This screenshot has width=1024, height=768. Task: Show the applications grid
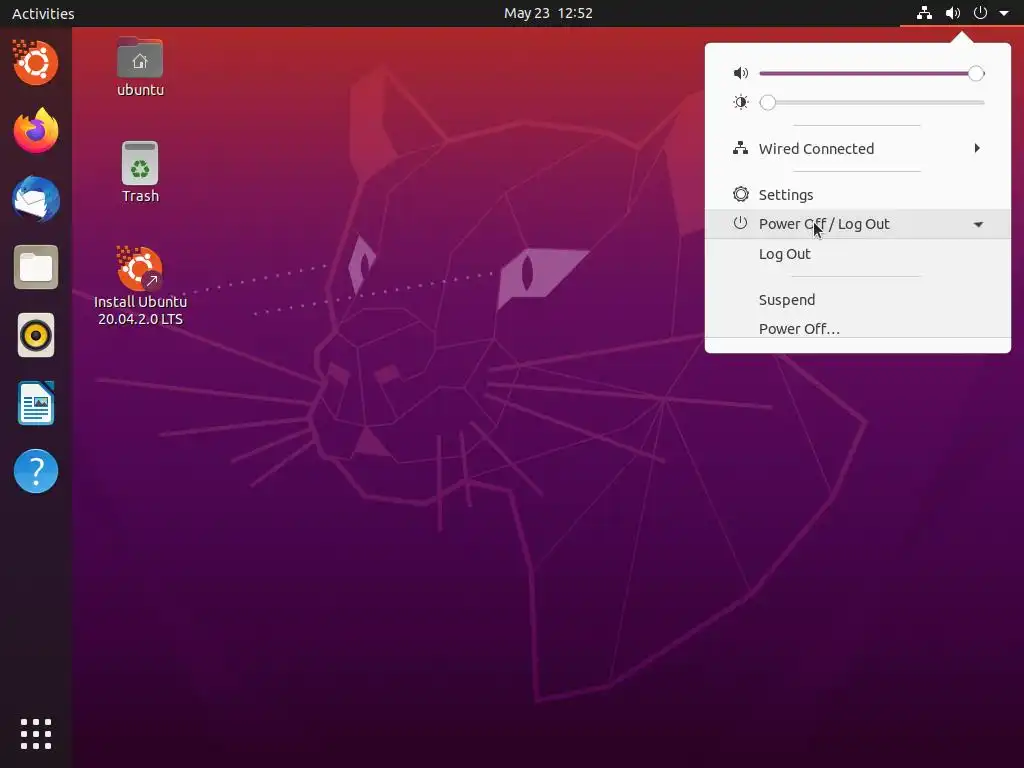tap(36, 734)
